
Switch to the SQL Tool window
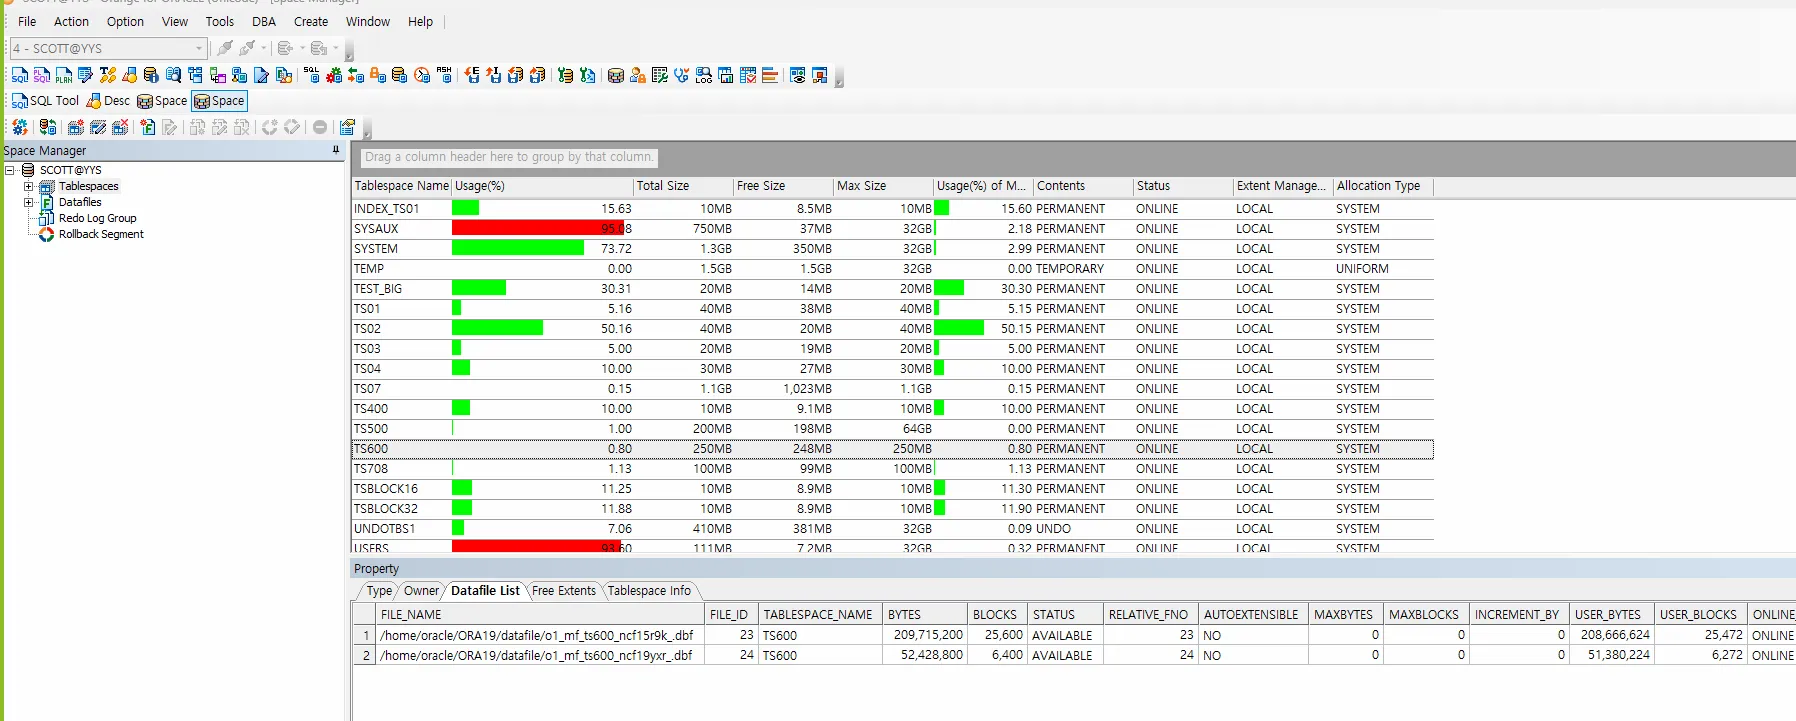point(45,101)
